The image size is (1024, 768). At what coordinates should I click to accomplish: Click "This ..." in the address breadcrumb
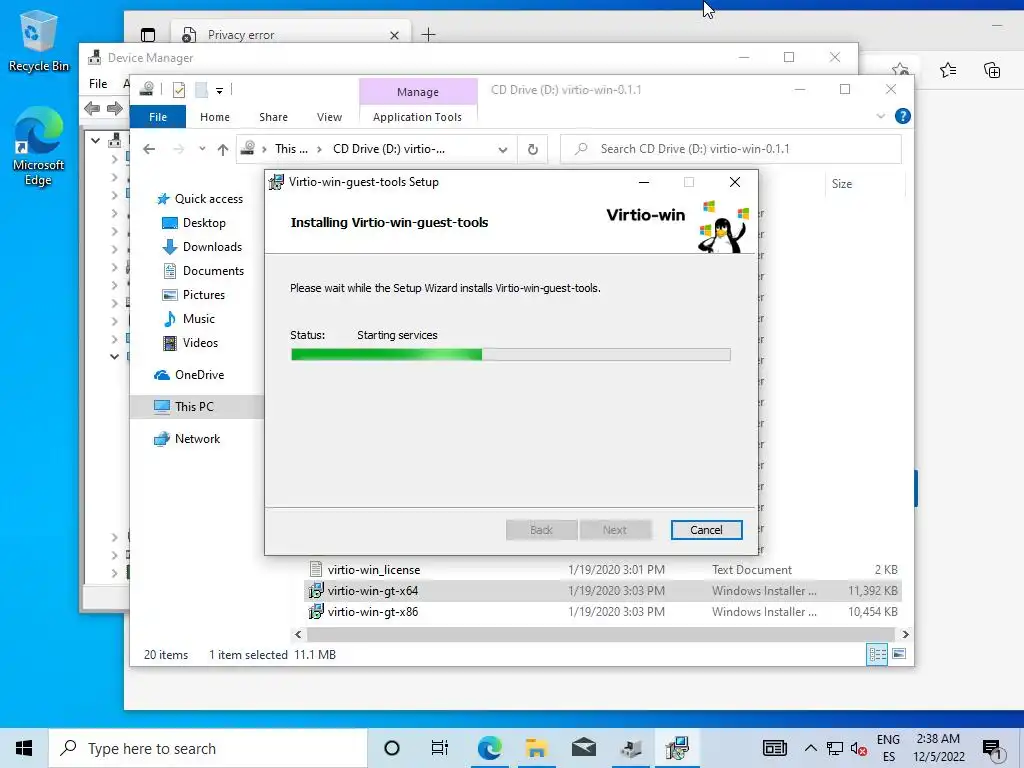pos(291,149)
